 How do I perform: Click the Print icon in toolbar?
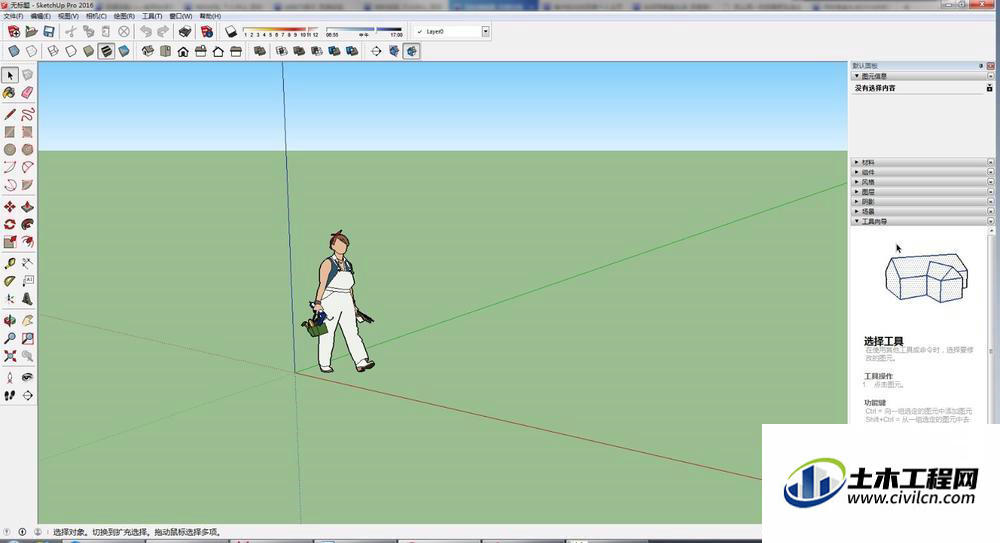(185, 31)
